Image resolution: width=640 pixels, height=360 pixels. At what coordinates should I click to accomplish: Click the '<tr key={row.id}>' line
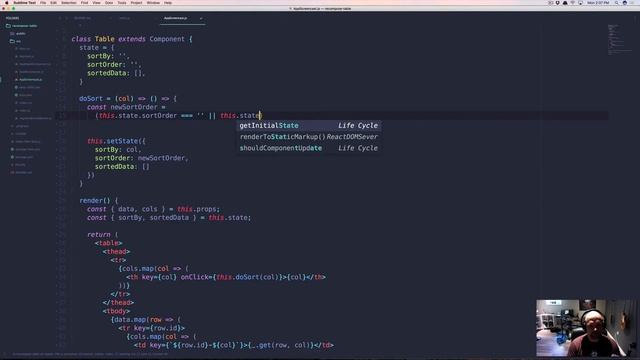(x=151, y=328)
